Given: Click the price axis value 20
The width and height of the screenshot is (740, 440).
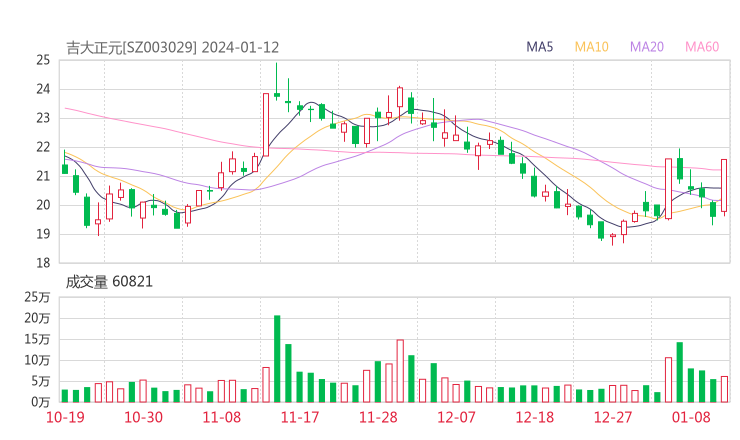Looking at the screenshot, I should pos(43,205).
